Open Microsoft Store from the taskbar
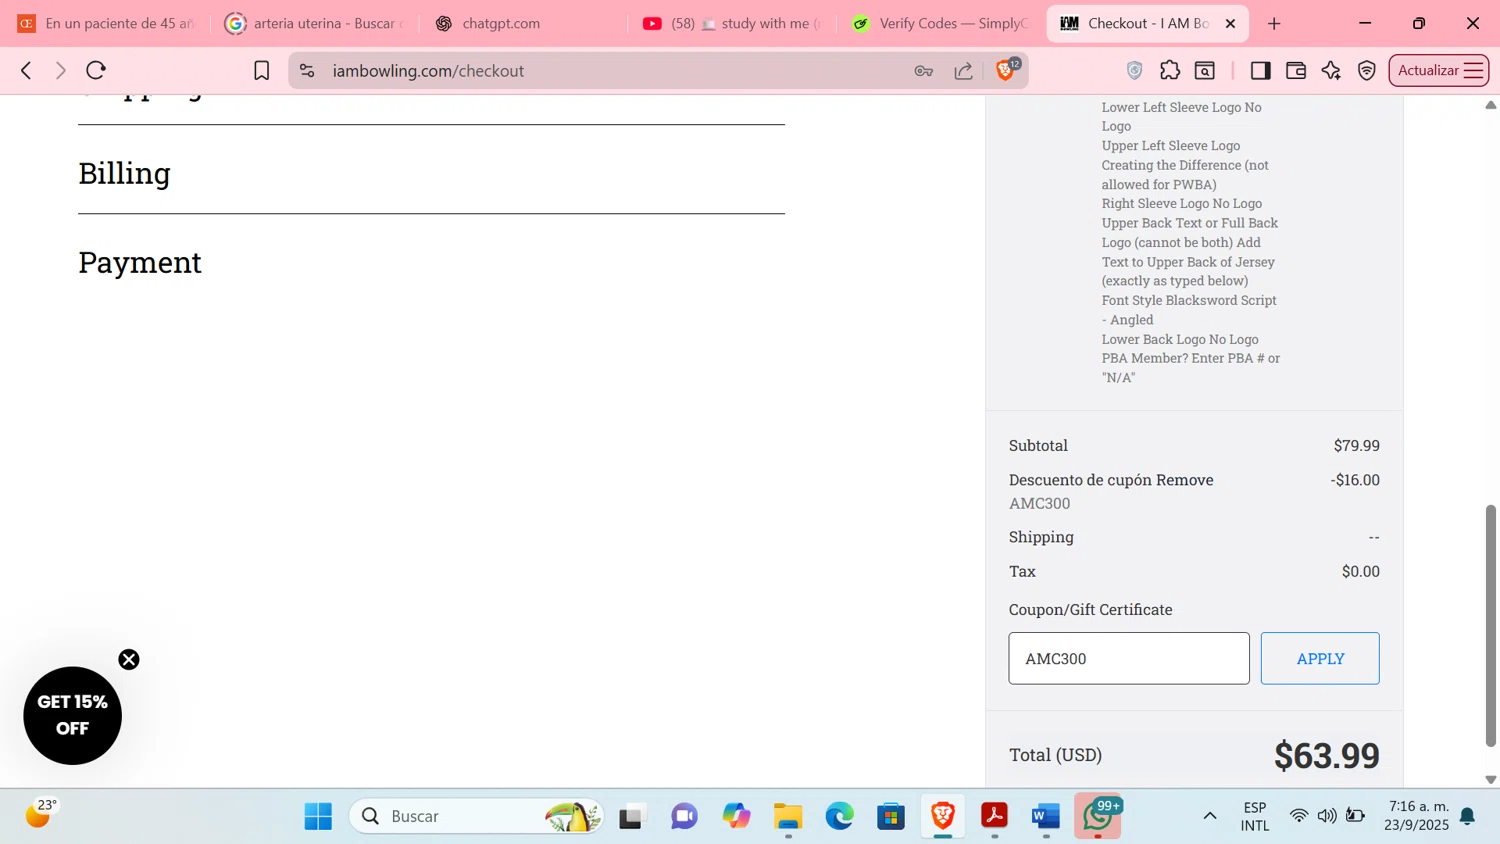The width and height of the screenshot is (1500, 844). (891, 816)
